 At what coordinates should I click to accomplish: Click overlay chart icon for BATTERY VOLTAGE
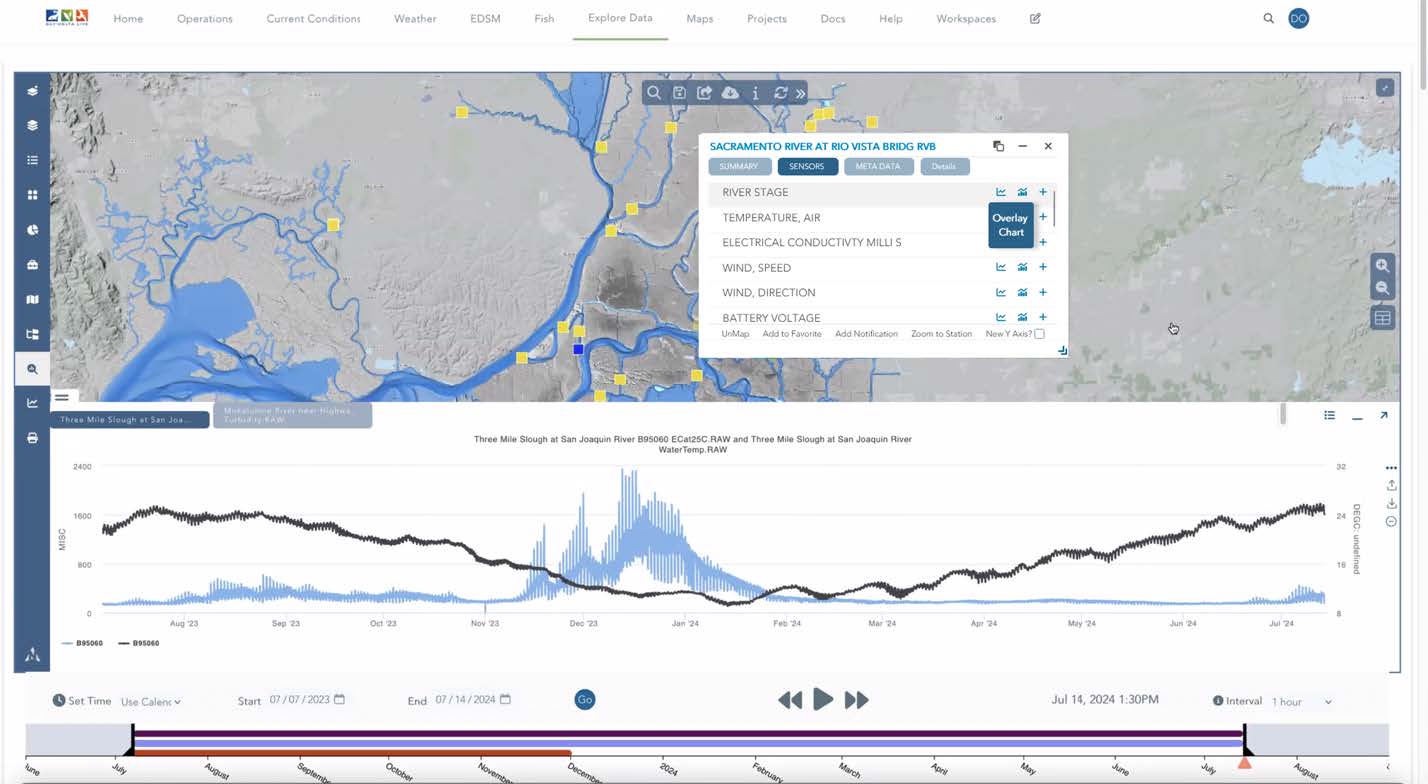click(x=1022, y=317)
